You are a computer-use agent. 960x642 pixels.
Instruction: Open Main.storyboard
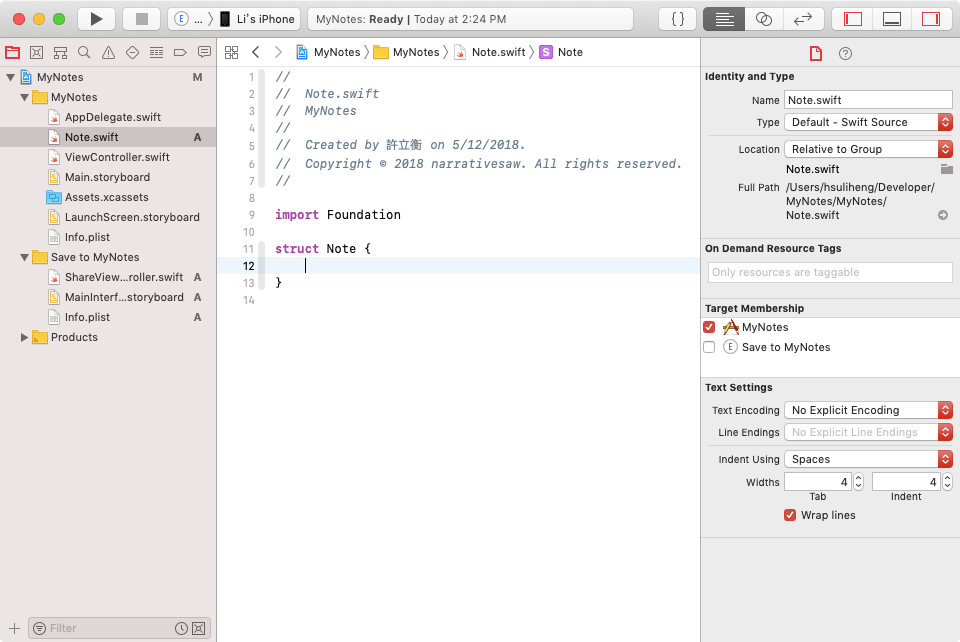click(107, 177)
